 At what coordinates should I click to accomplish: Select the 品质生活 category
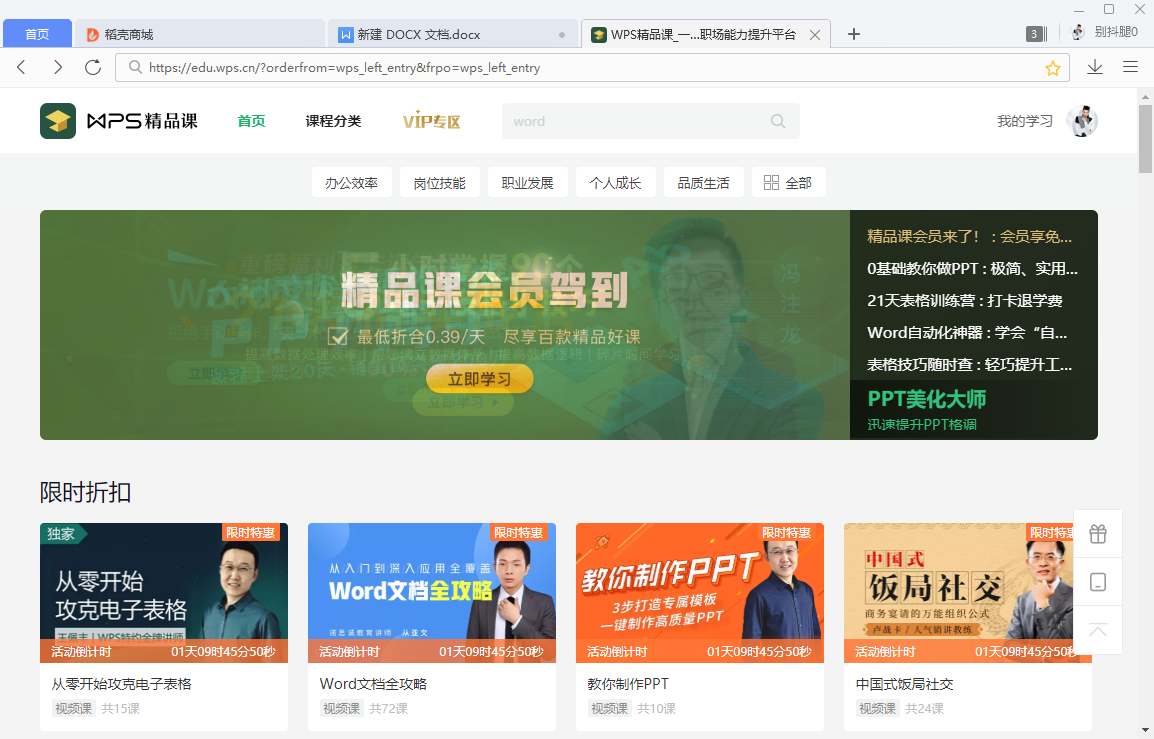click(x=704, y=183)
